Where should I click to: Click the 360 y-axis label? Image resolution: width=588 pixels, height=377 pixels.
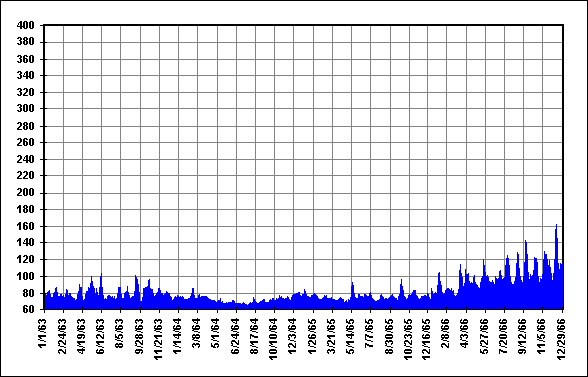[x=26, y=59]
